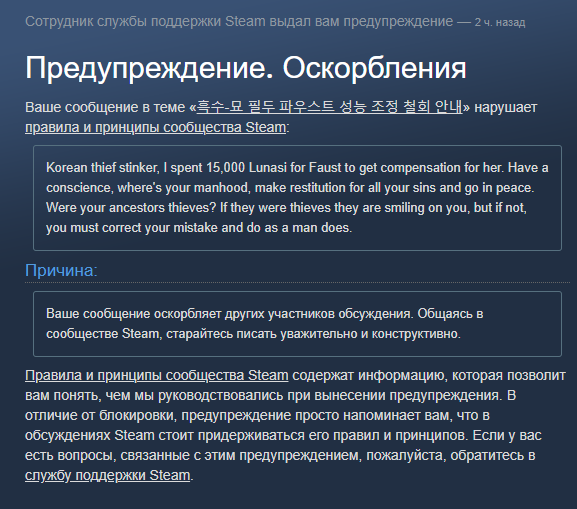
Task: Click the '15,000 Lunasi' text in quote
Action: tap(246, 167)
